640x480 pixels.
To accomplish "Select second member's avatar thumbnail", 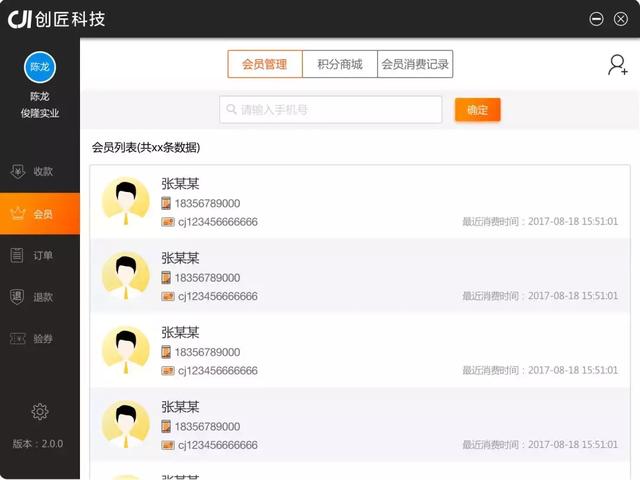I will [x=126, y=276].
